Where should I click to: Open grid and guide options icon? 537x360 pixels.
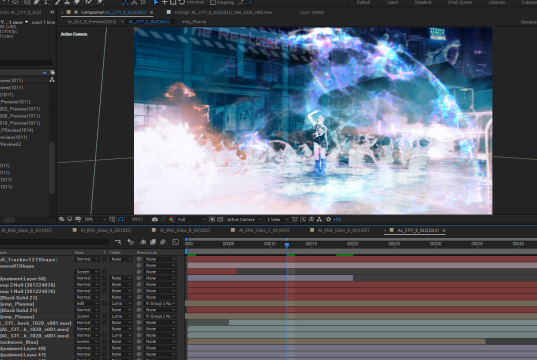[112, 219]
